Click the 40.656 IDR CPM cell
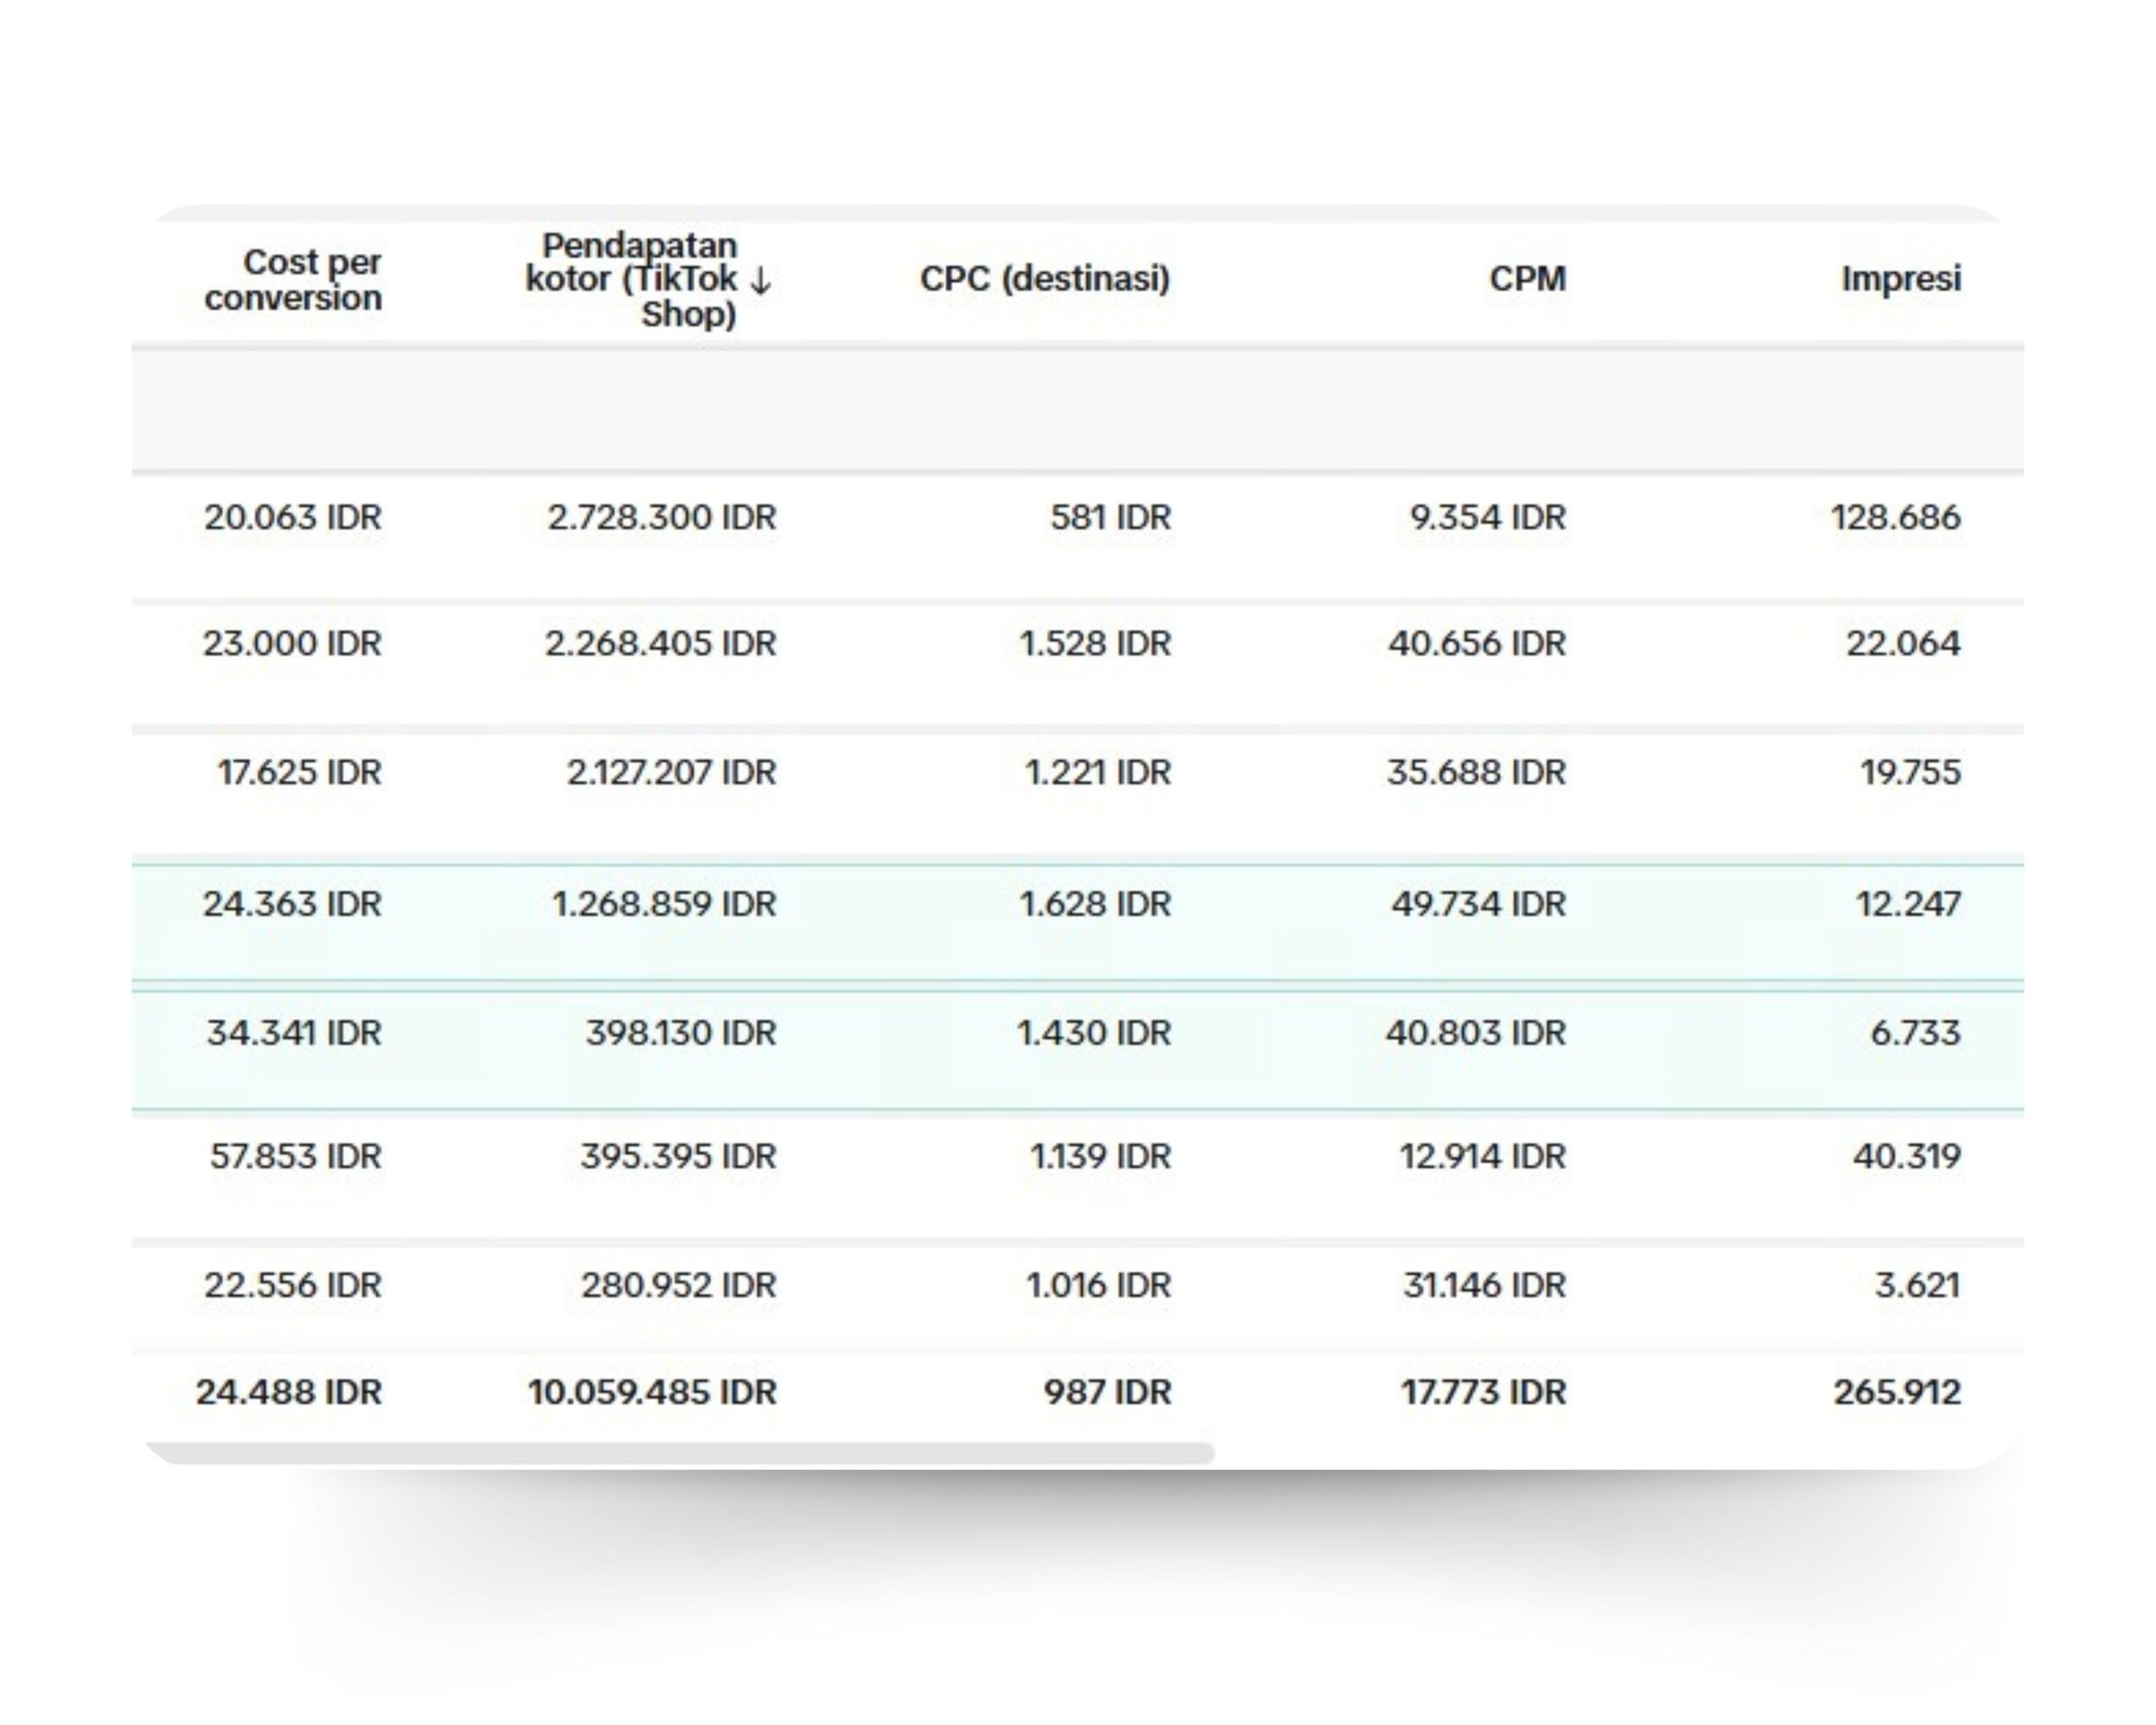The image size is (2156, 1725). click(1476, 643)
